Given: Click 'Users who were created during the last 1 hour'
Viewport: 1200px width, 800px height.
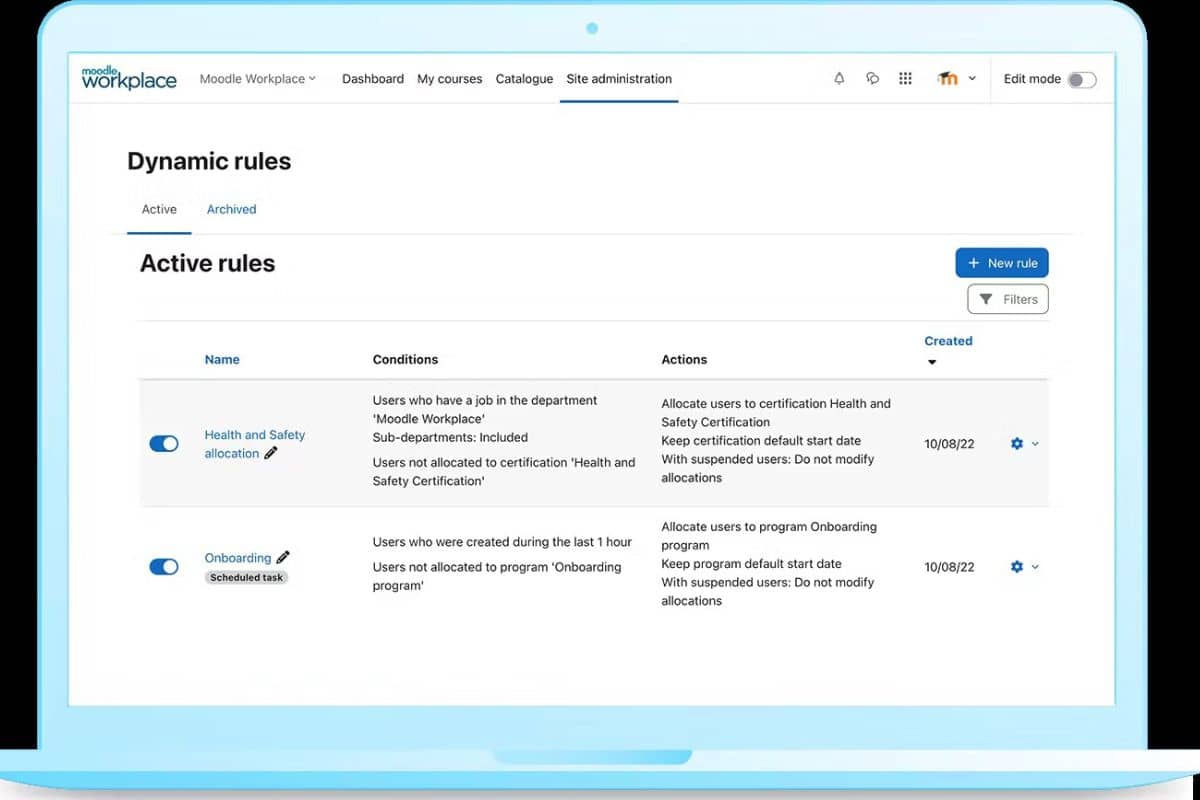Looking at the screenshot, I should pyautogui.click(x=502, y=542).
